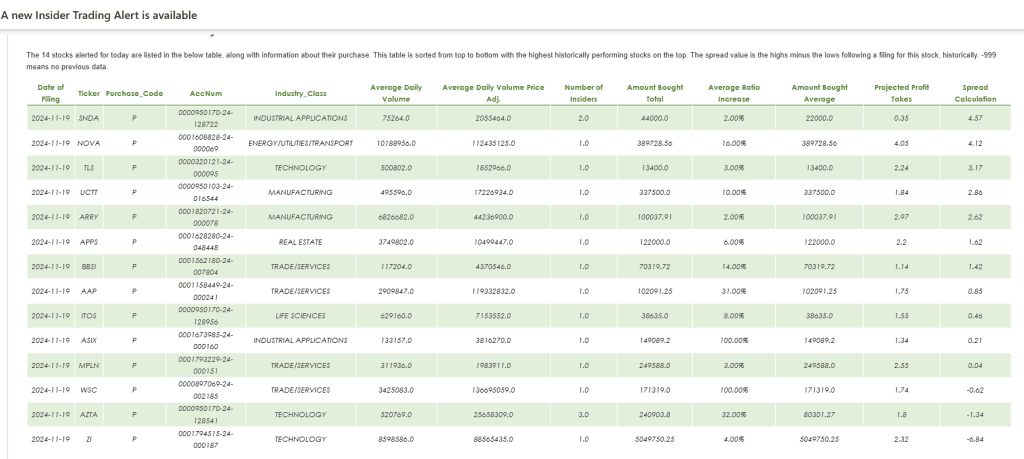Click the Number of Insiders header
This screenshot has width=1024, height=459.
click(582, 93)
